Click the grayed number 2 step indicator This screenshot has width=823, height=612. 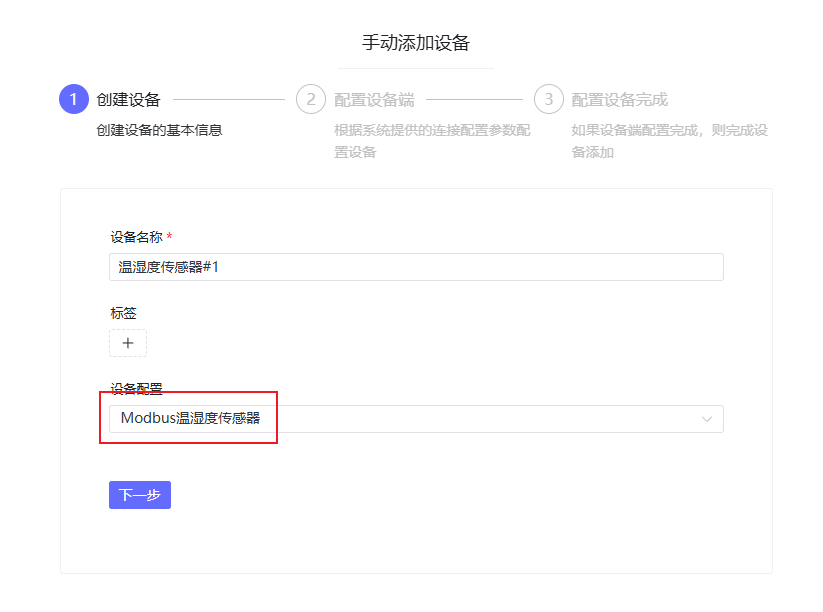pyautogui.click(x=311, y=98)
